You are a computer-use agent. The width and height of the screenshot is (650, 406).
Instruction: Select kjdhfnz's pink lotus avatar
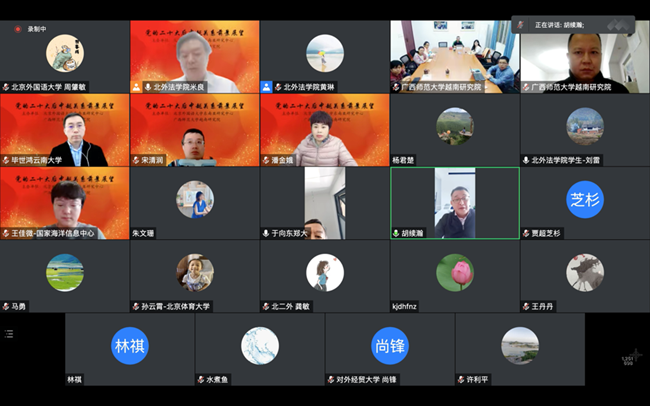[x=455, y=273]
